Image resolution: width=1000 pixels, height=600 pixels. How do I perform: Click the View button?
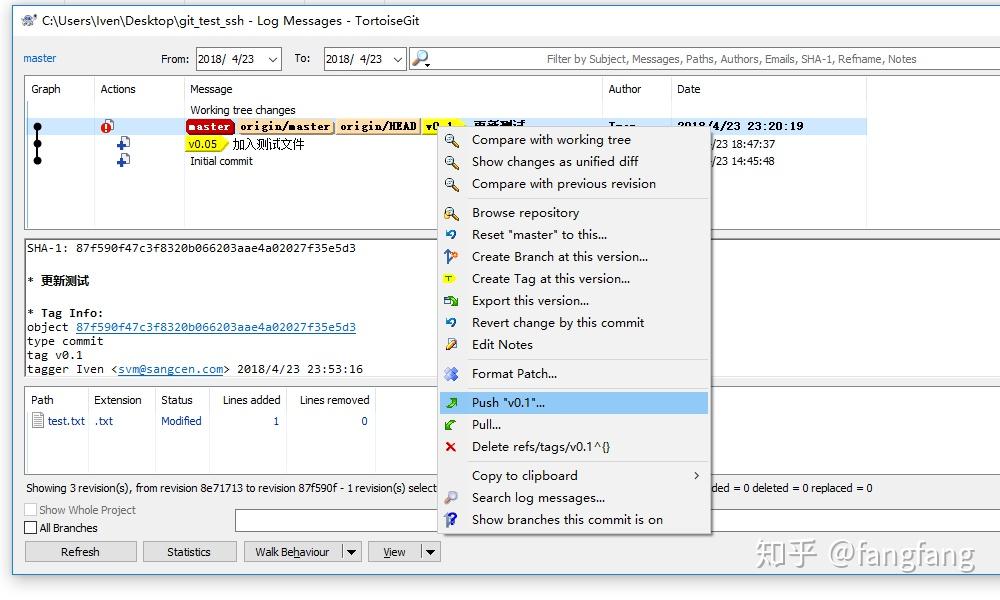(394, 552)
